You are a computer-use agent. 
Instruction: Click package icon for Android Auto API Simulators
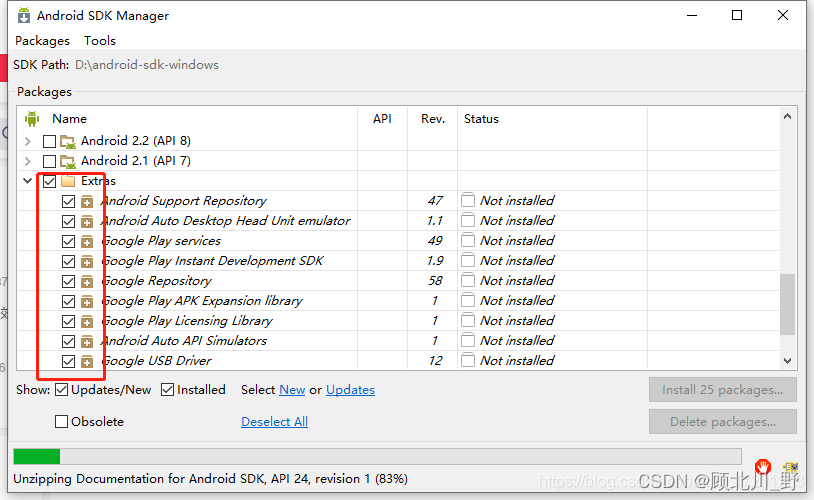[87, 341]
